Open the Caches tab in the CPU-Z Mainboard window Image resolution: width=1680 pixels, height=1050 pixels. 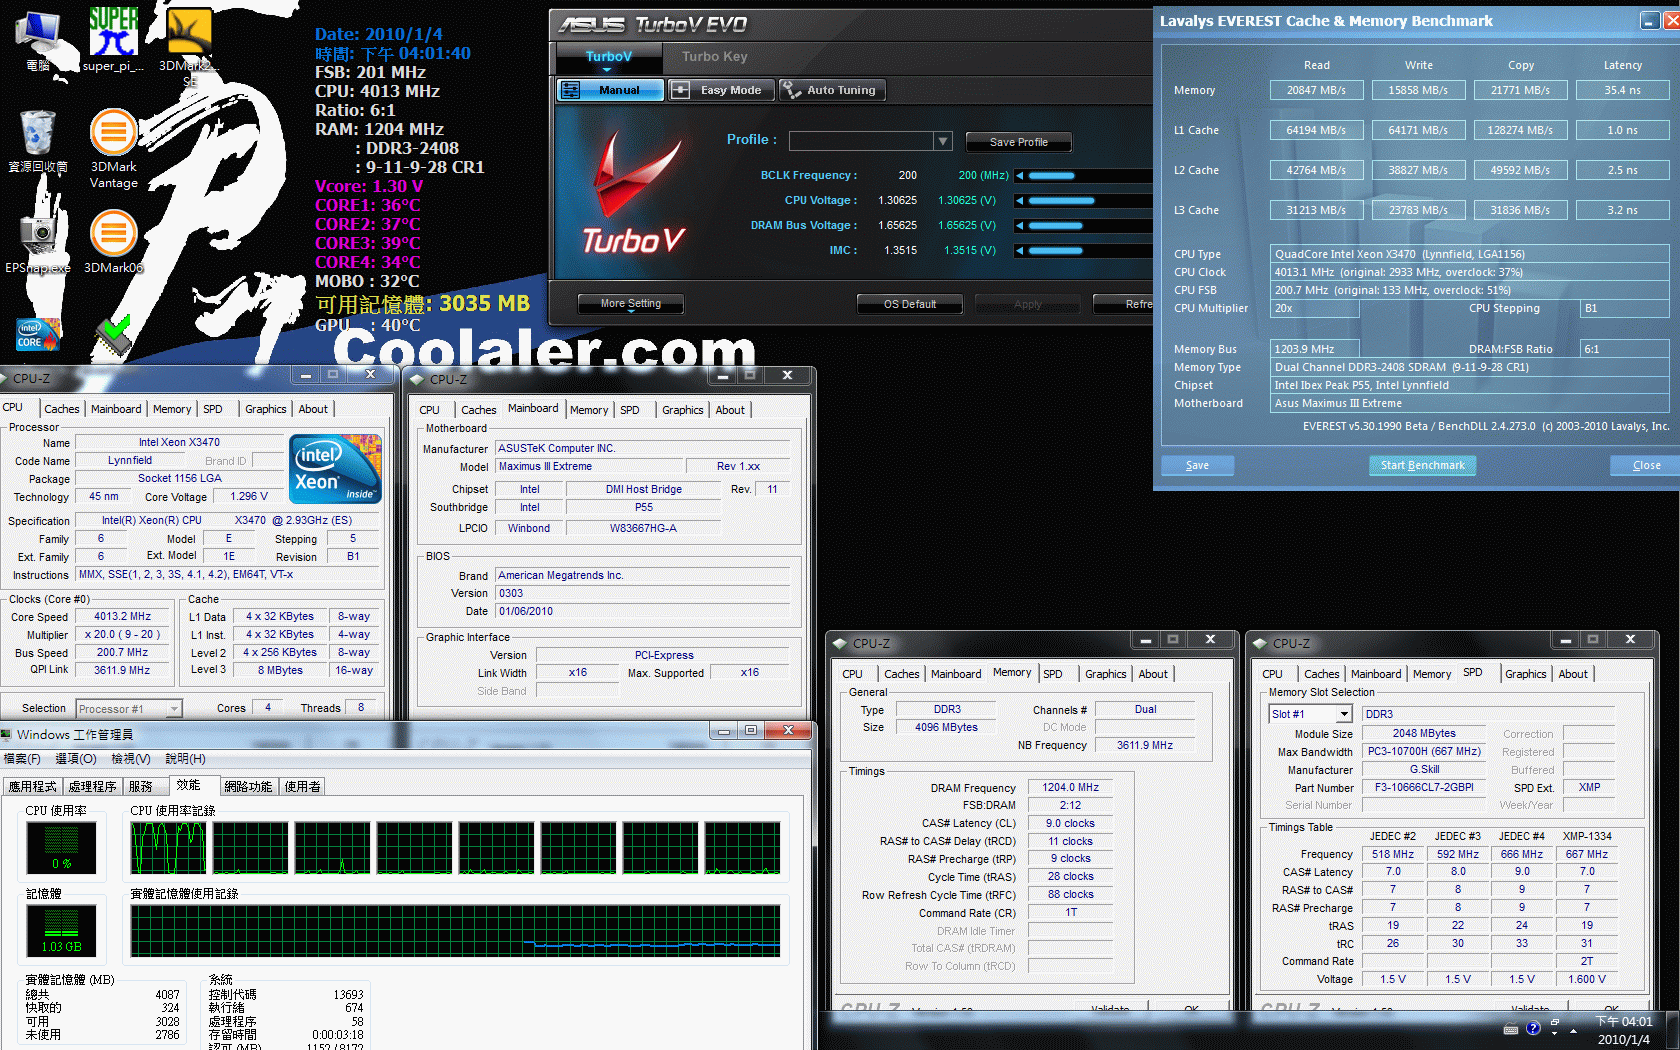pyautogui.click(x=478, y=410)
